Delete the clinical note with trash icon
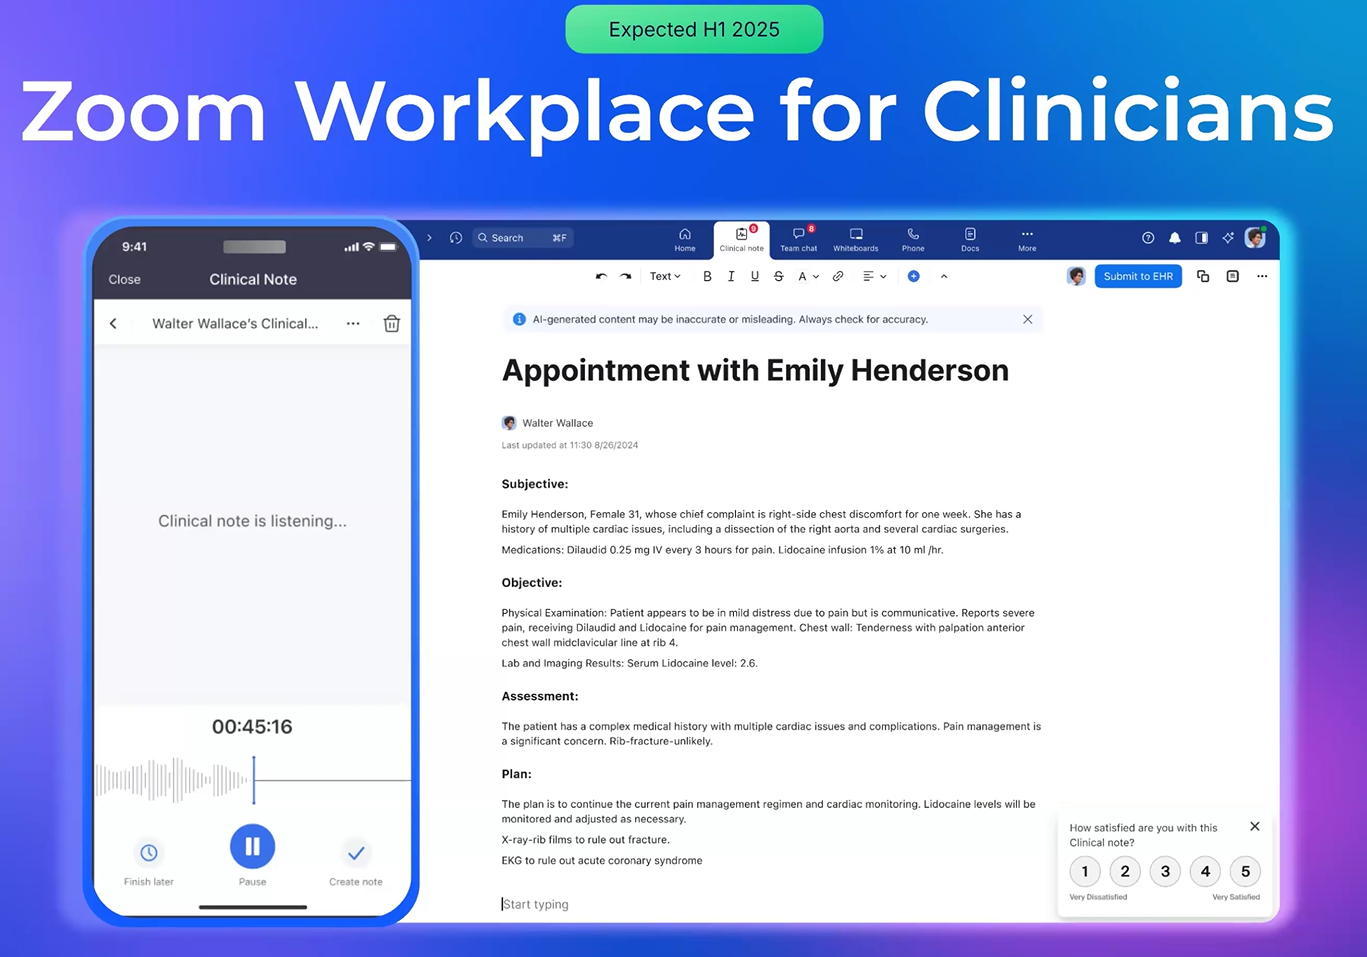This screenshot has width=1367, height=957. (x=392, y=323)
